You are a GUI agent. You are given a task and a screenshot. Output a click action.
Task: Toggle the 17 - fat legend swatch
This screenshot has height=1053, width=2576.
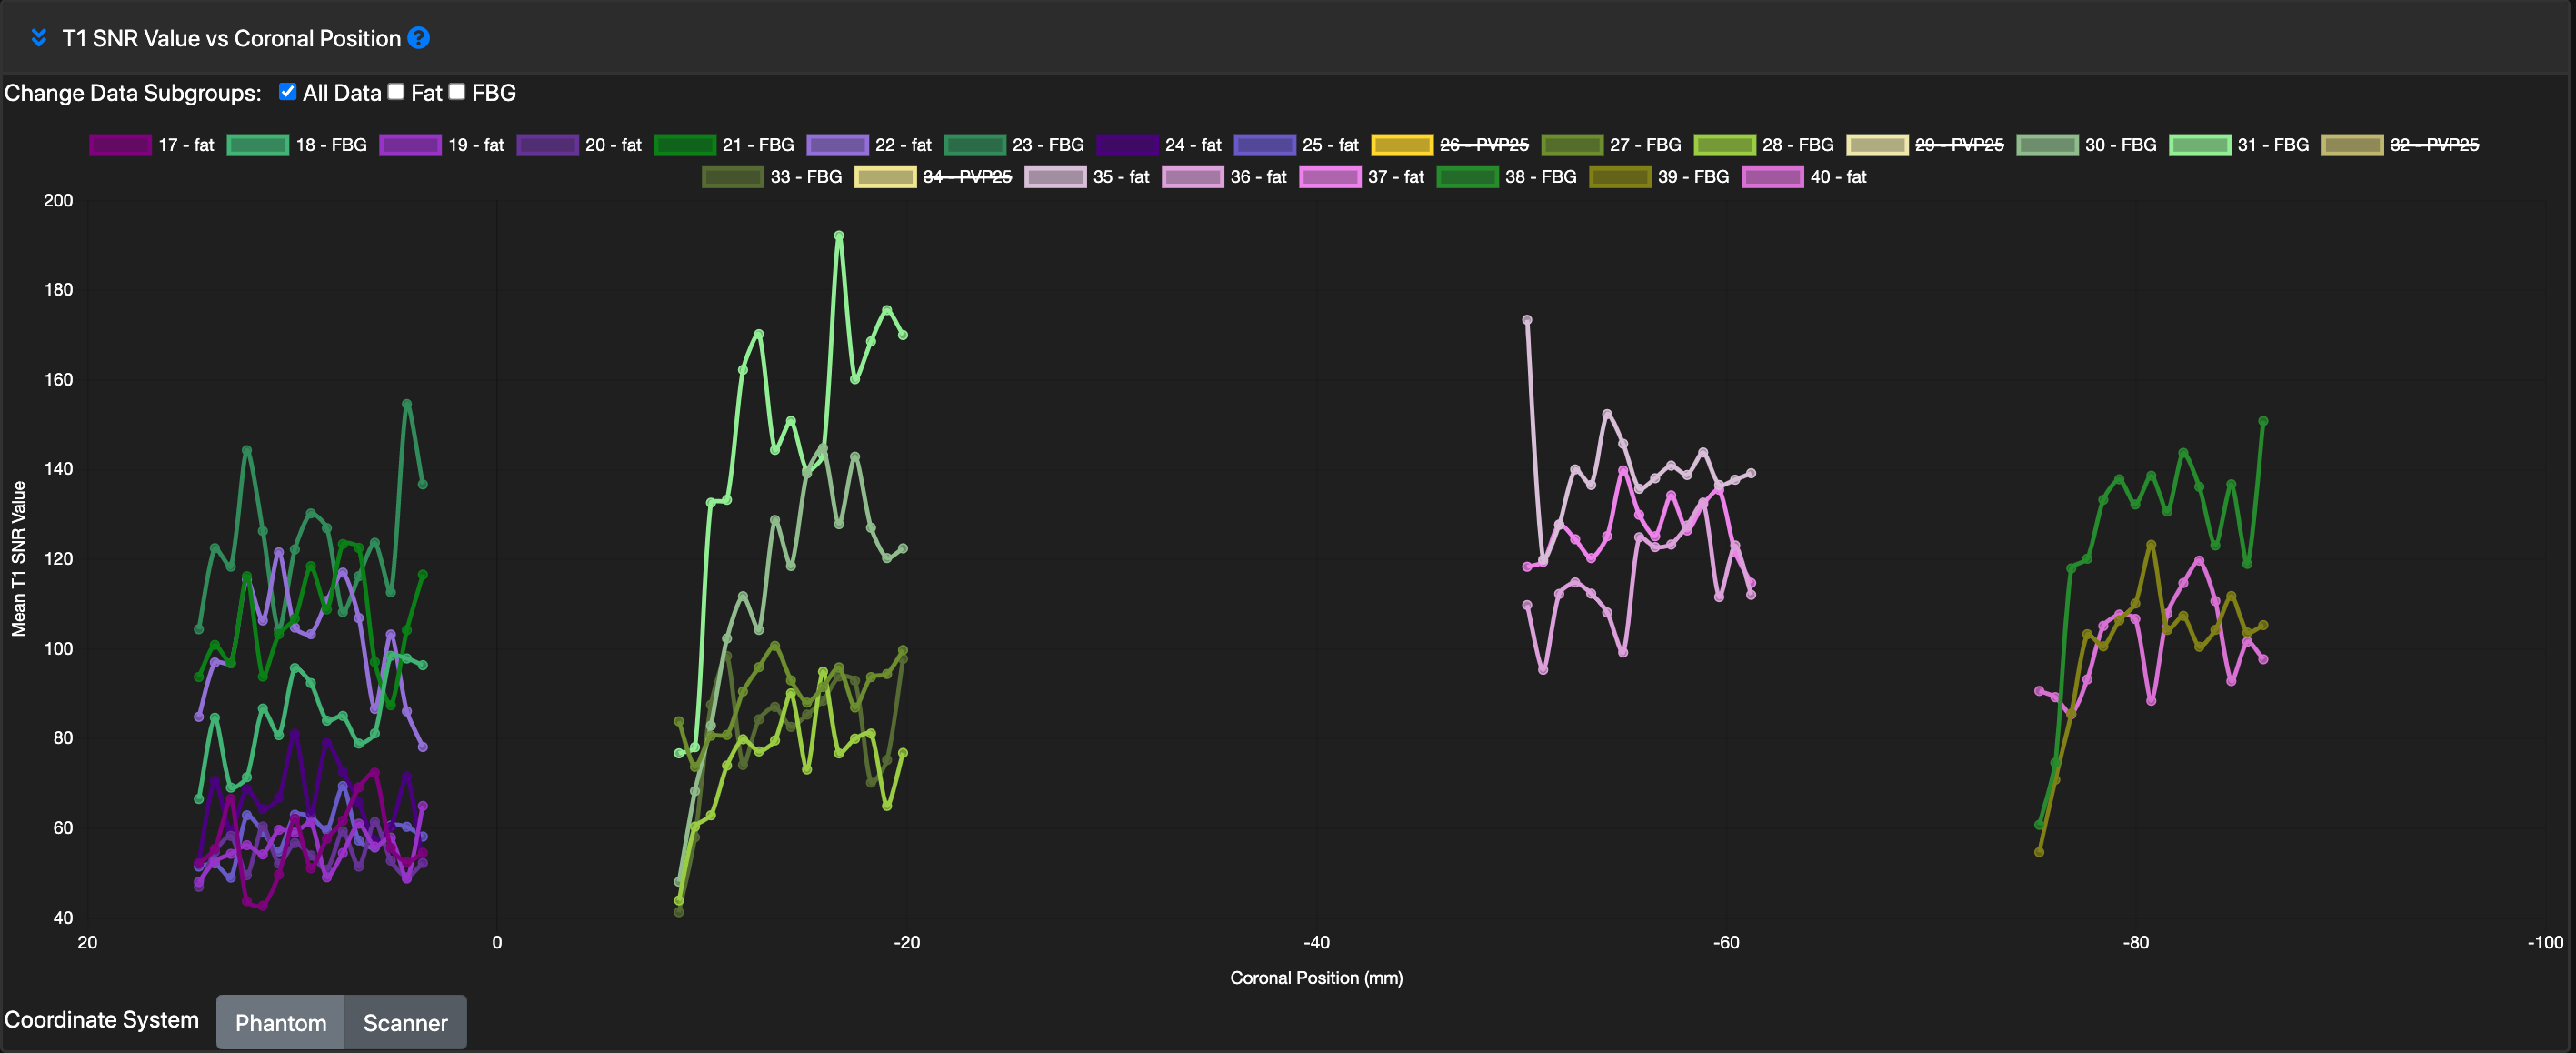pos(120,145)
